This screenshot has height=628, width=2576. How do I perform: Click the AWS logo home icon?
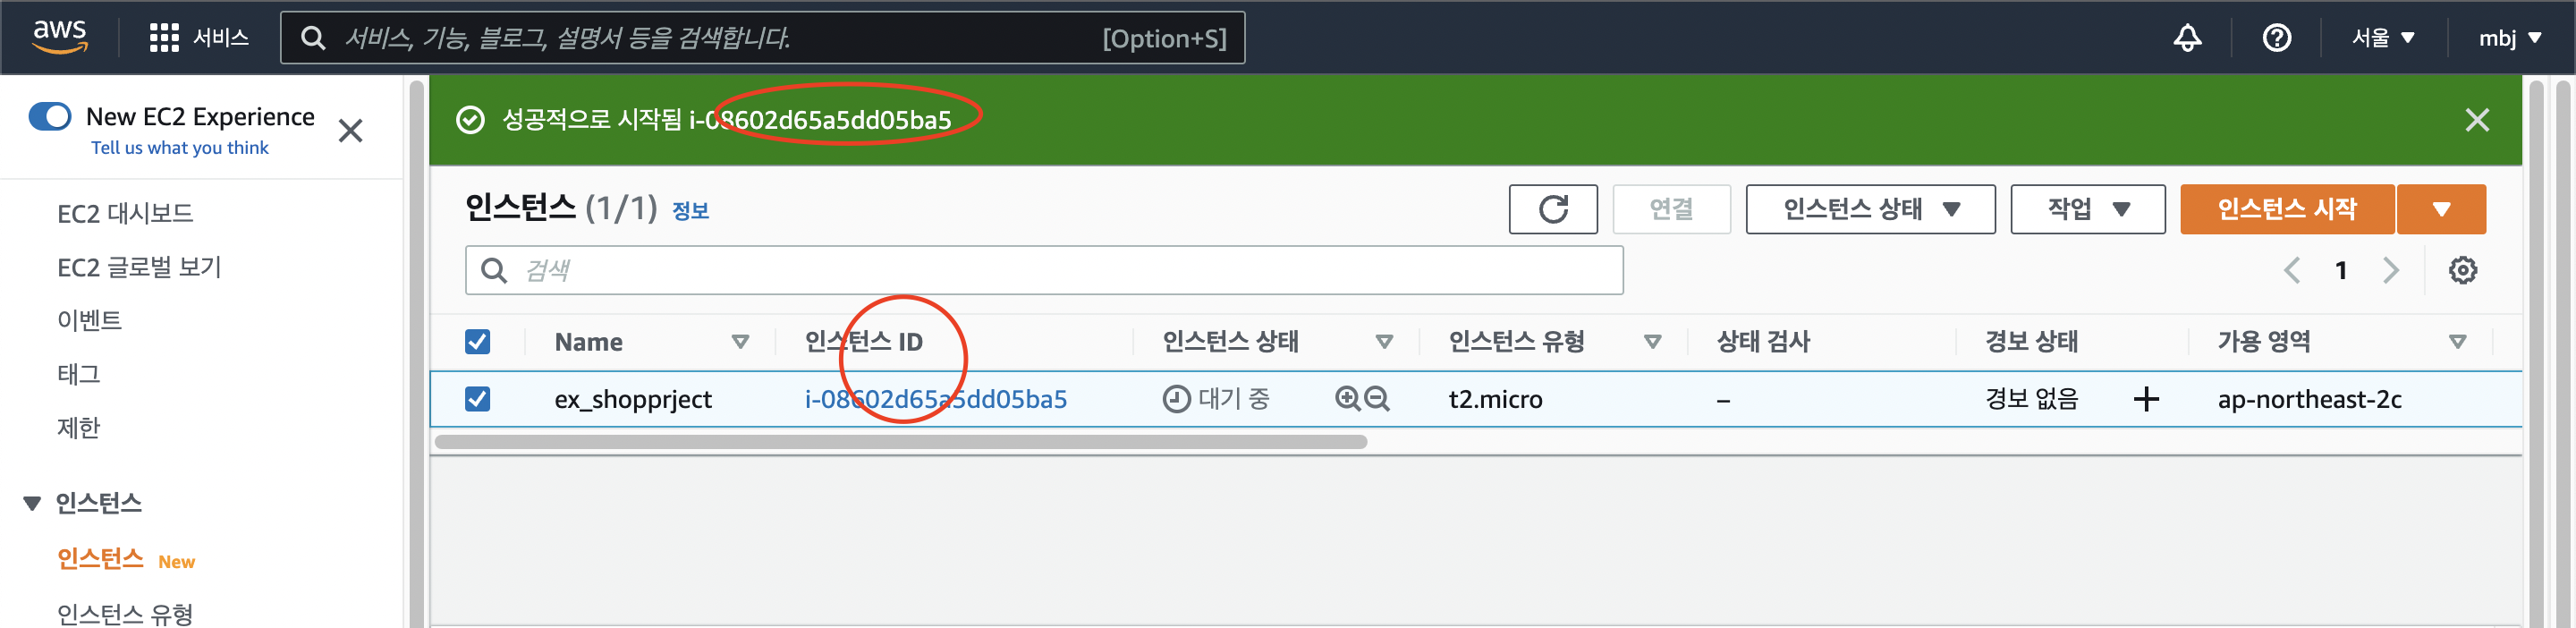(60, 36)
